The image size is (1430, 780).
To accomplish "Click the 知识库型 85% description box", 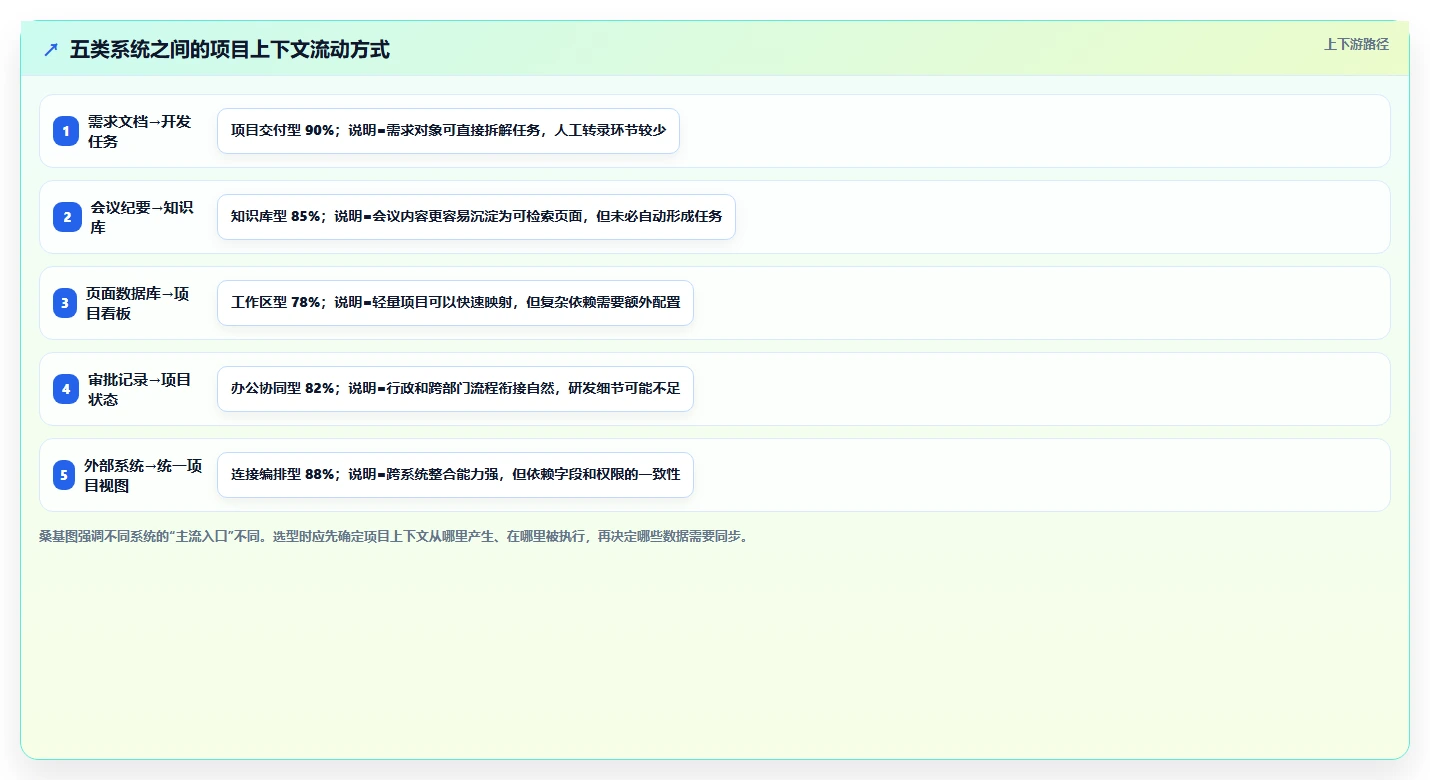I will click(x=476, y=217).
